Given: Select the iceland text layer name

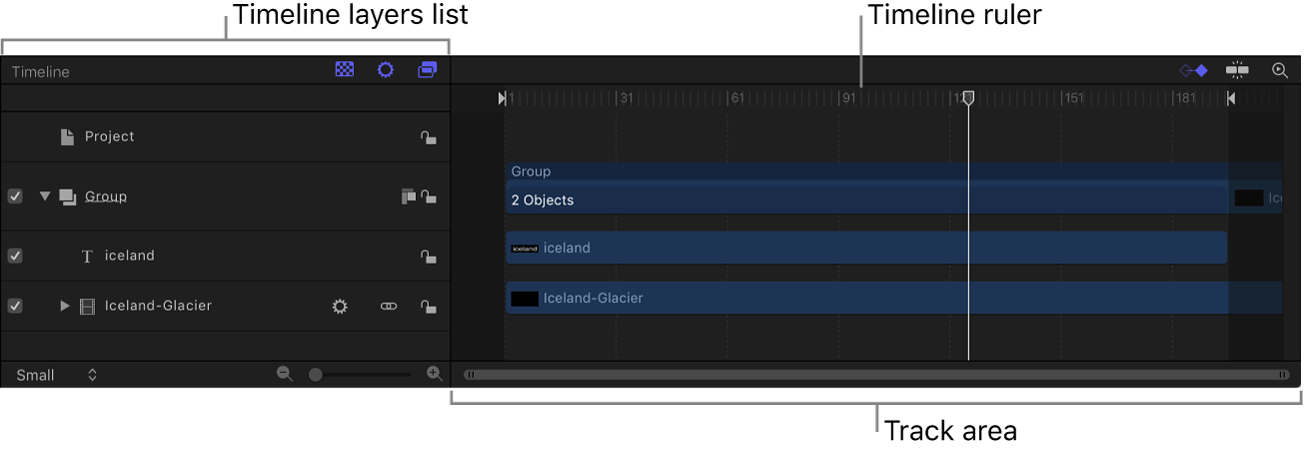Looking at the screenshot, I should 130,256.
